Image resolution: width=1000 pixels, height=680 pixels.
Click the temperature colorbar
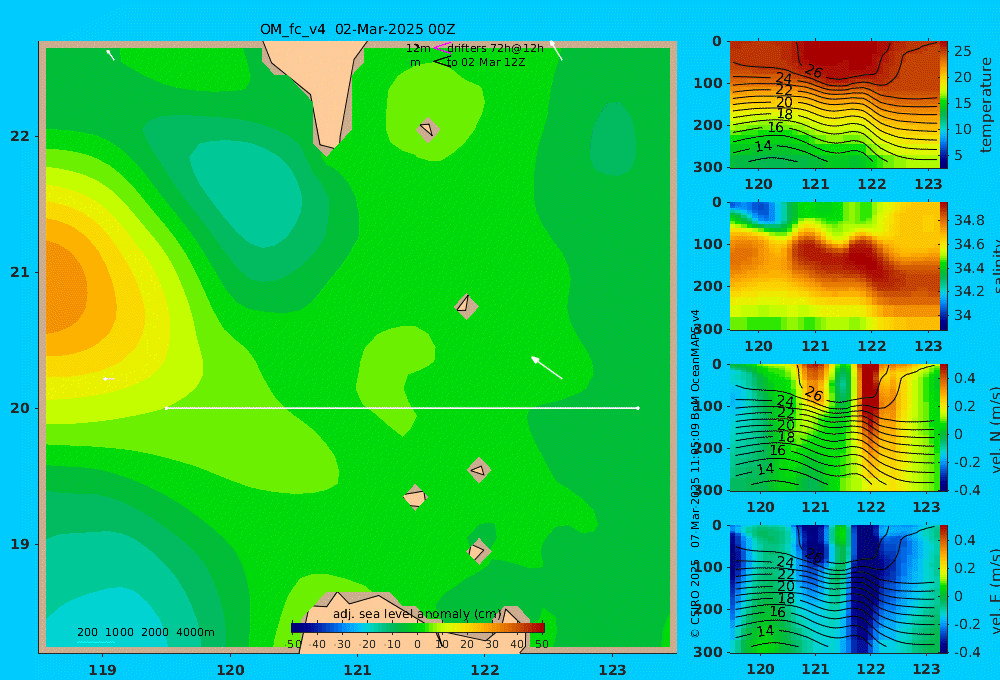click(x=944, y=104)
